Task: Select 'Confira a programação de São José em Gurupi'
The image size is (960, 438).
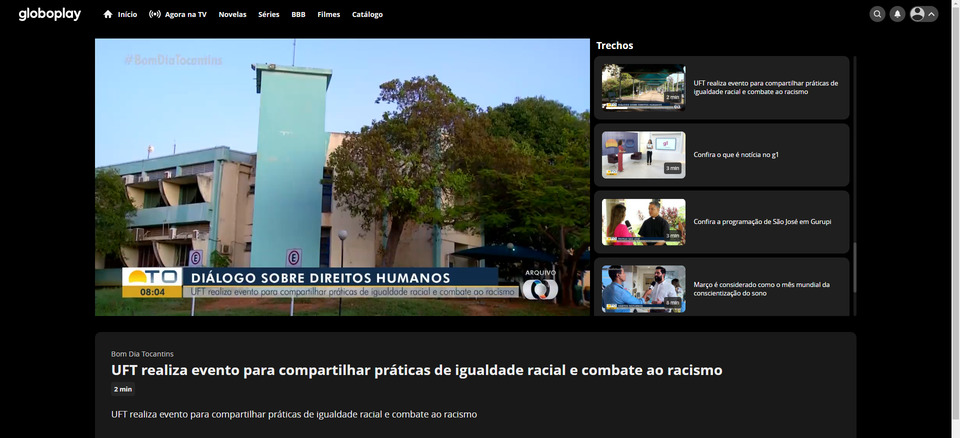Action: click(x=762, y=222)
